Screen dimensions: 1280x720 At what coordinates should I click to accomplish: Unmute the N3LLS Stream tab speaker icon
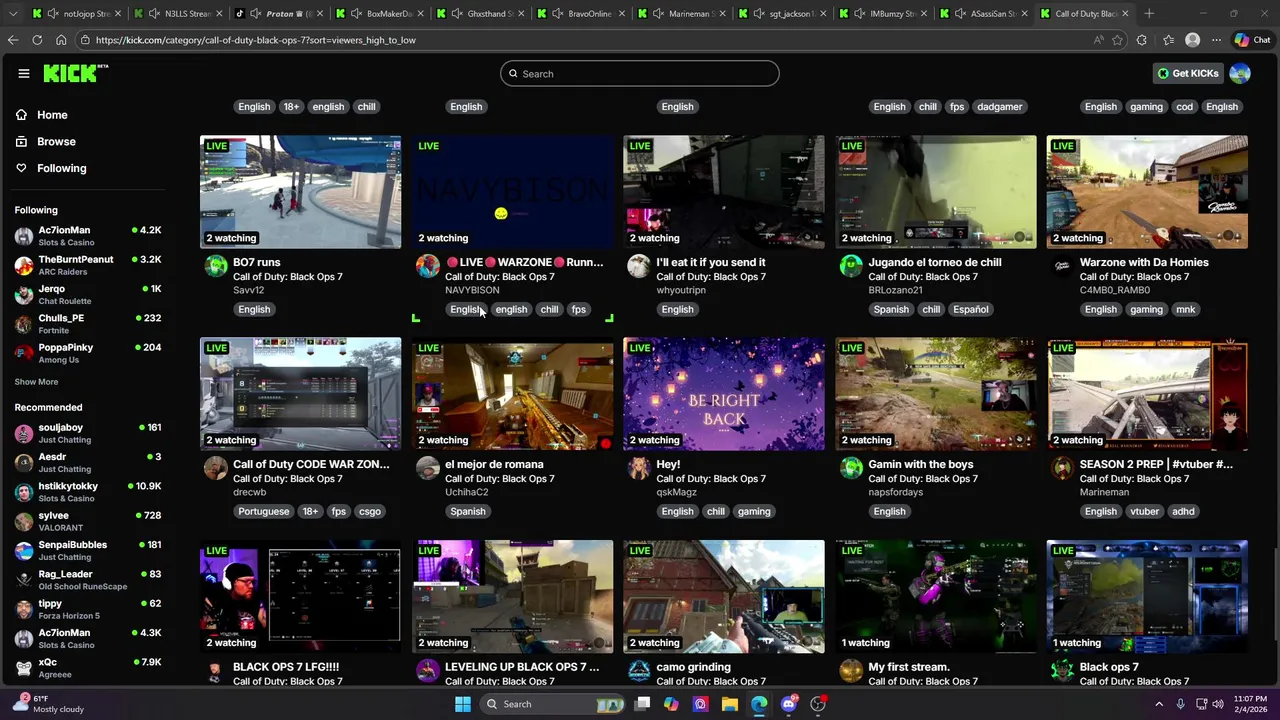pyautogui.click(x=154, y=14)
